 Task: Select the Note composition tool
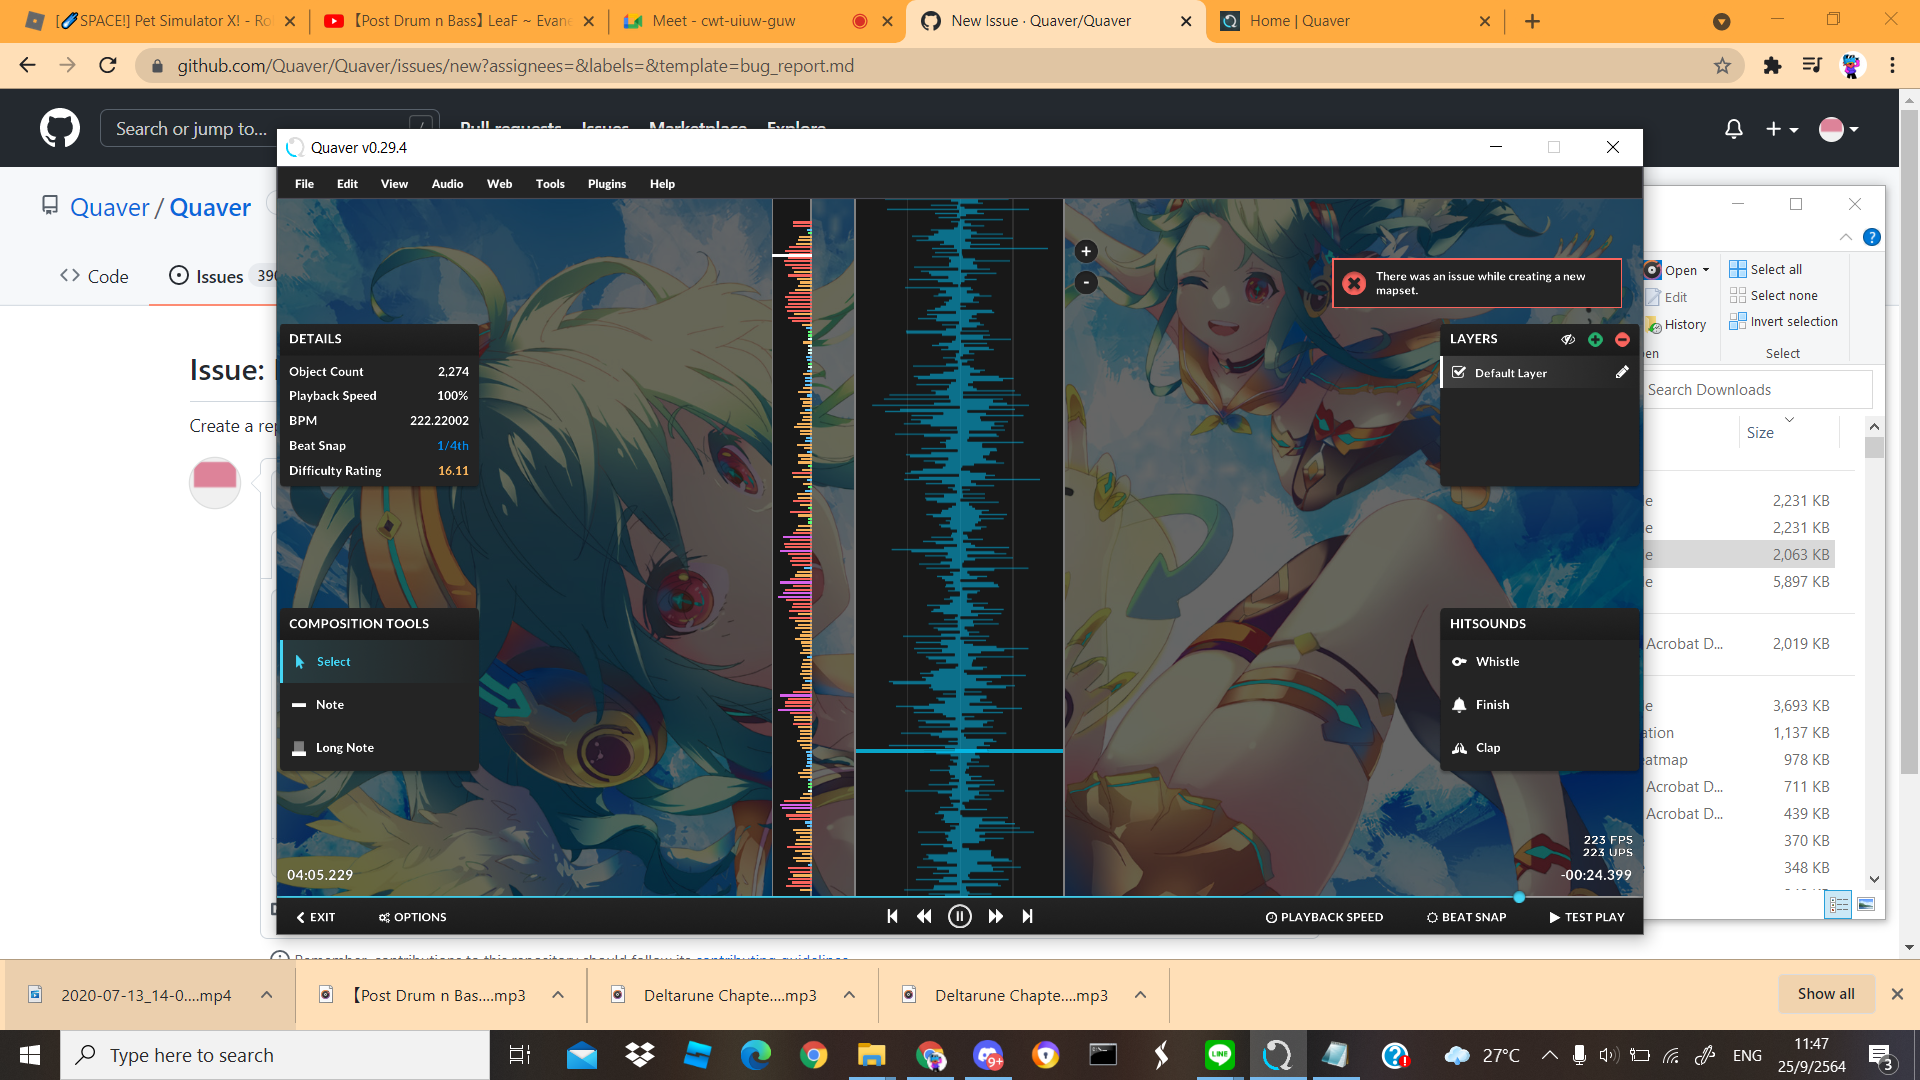tap(330, 704)
